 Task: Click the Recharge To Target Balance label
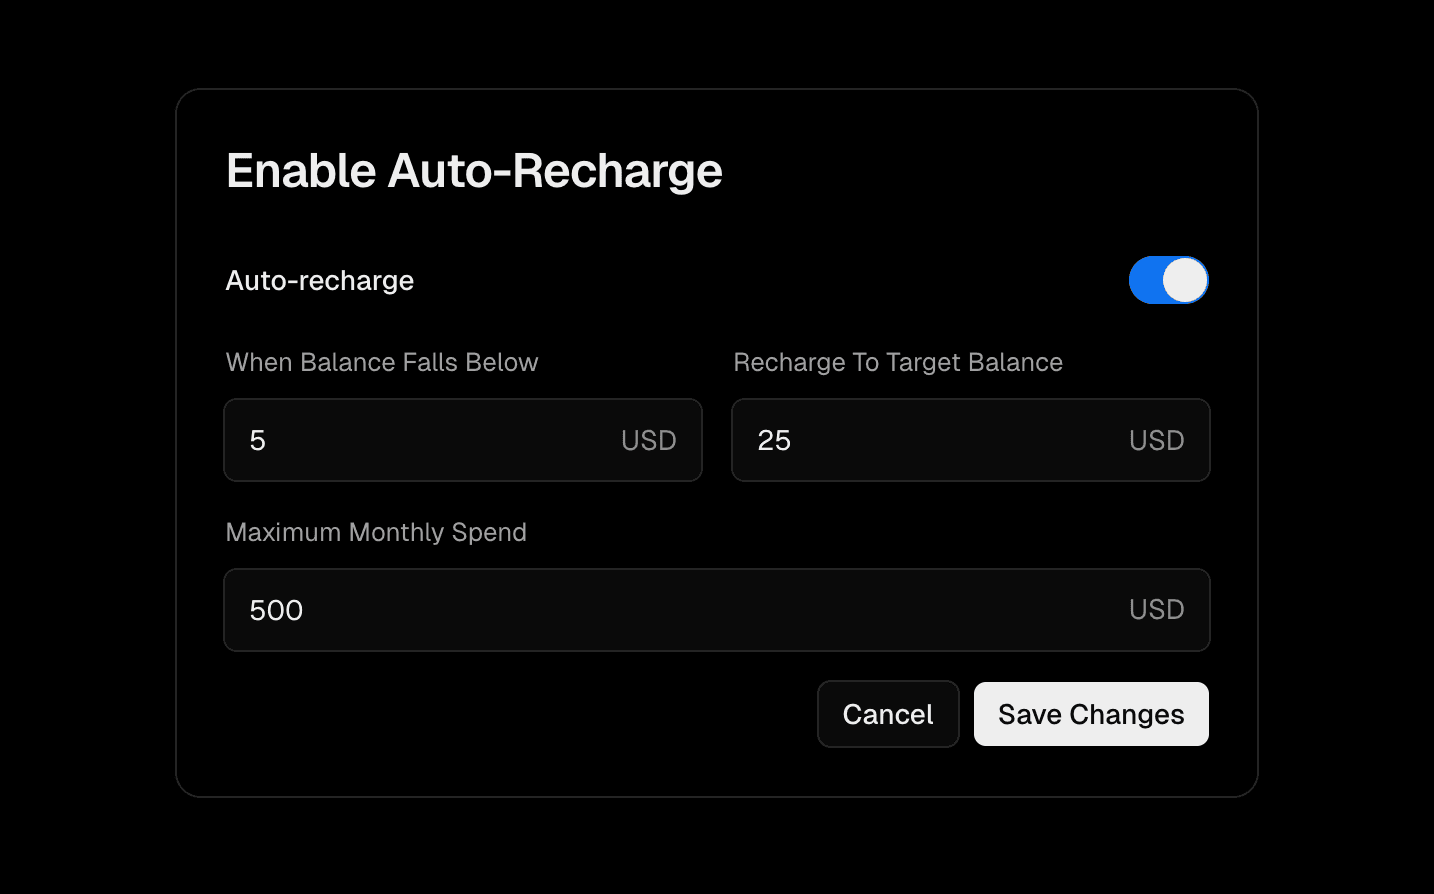pyautogui.click(x=898, y=362)
